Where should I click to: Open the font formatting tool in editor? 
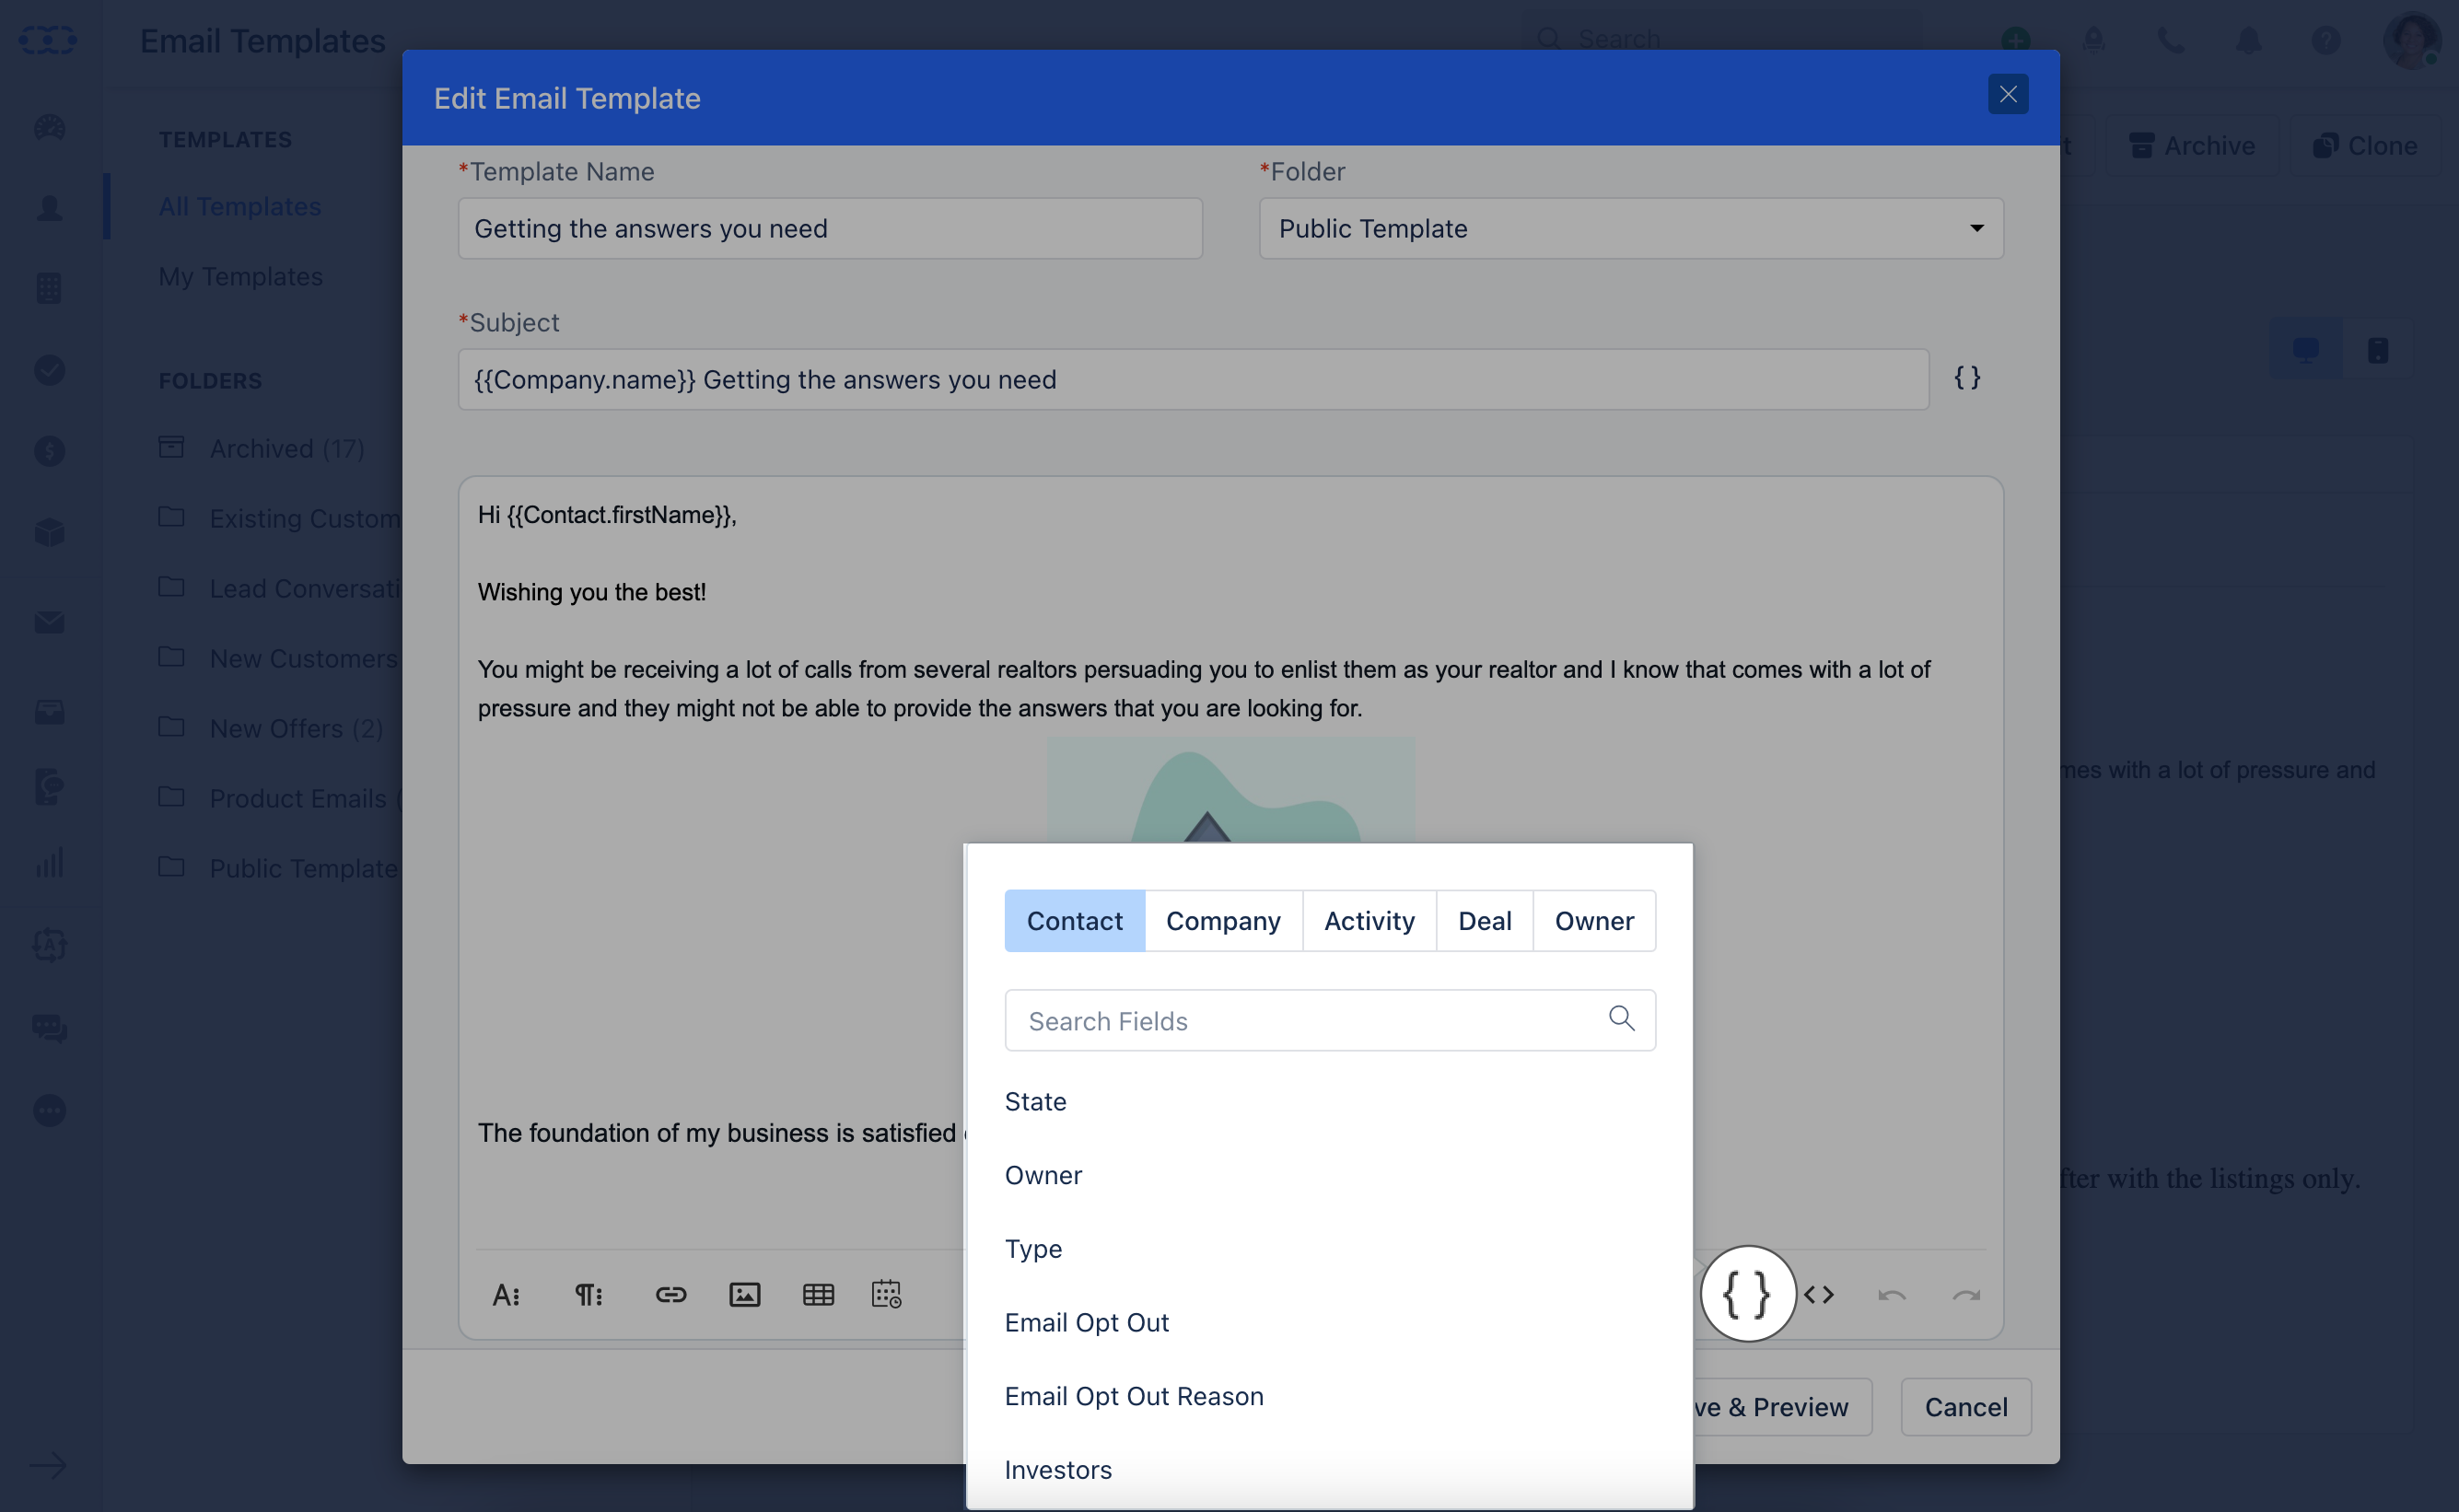[x=506, y=1295]
